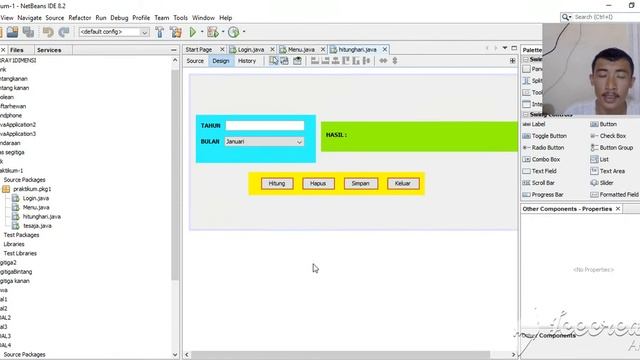
Task: Click the Hitung button in form
Action: coord(277,184)
